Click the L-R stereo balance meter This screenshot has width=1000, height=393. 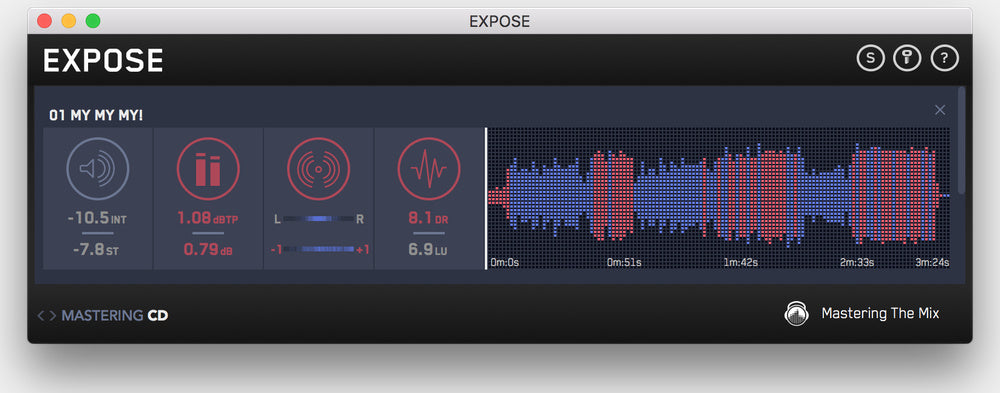point(319,219)
